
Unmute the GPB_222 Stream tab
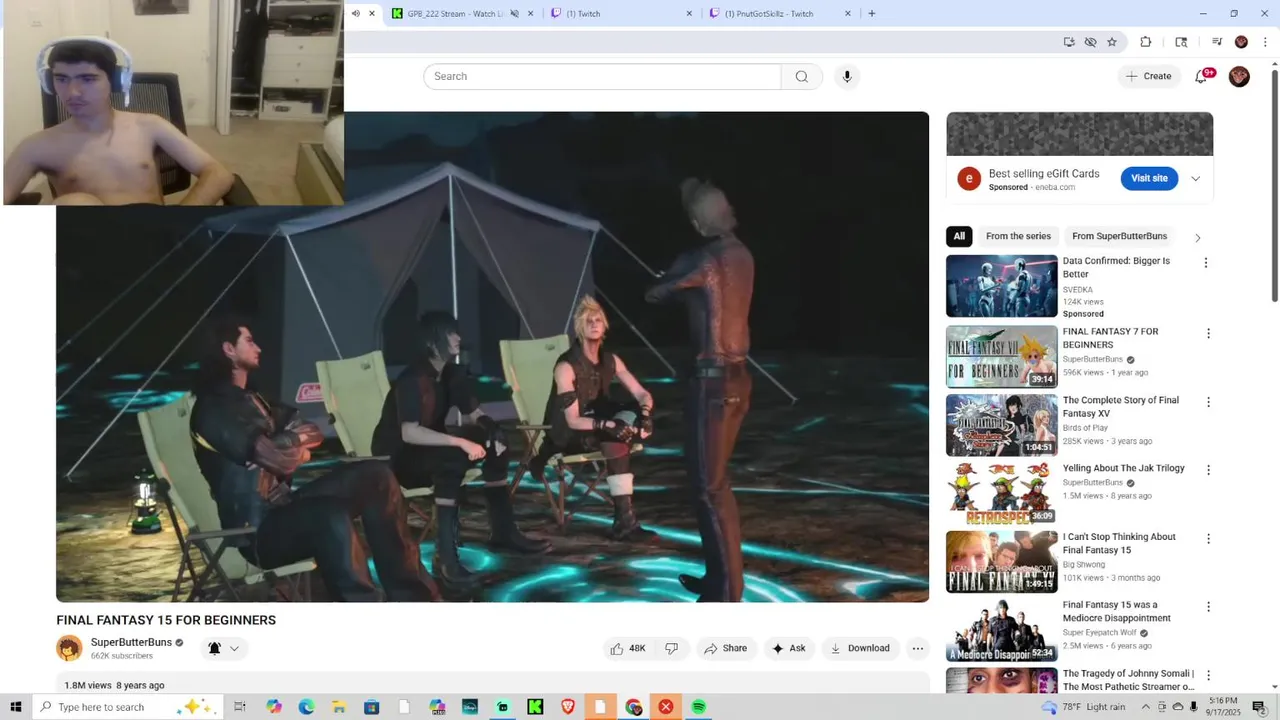pyautogui.click(x=514, y=13)
